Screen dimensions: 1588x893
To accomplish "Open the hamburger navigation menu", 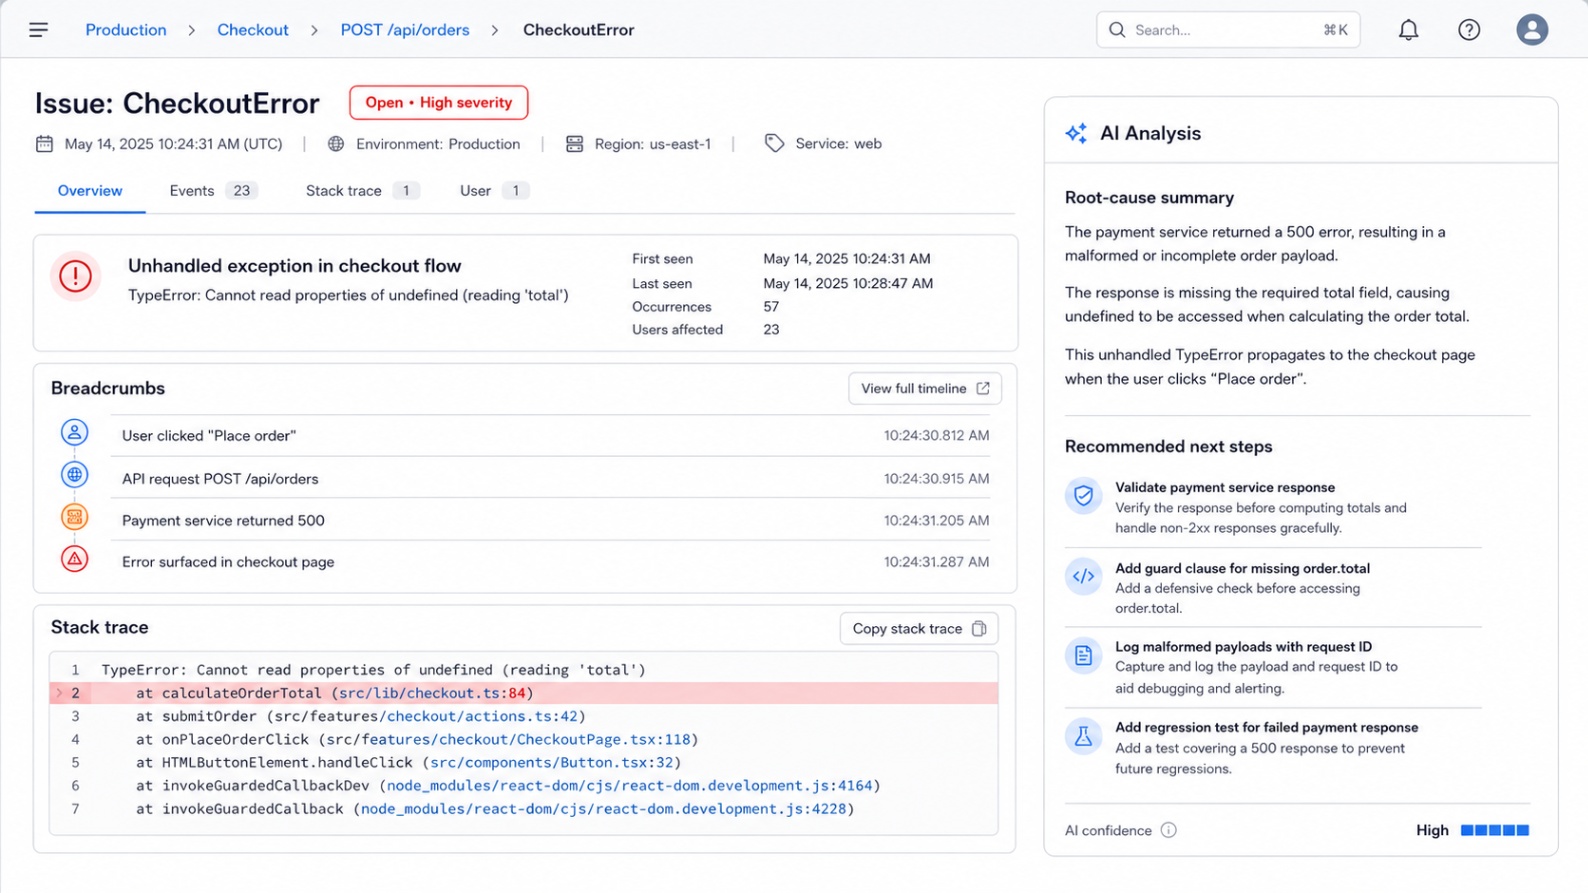I will point(39,30).
